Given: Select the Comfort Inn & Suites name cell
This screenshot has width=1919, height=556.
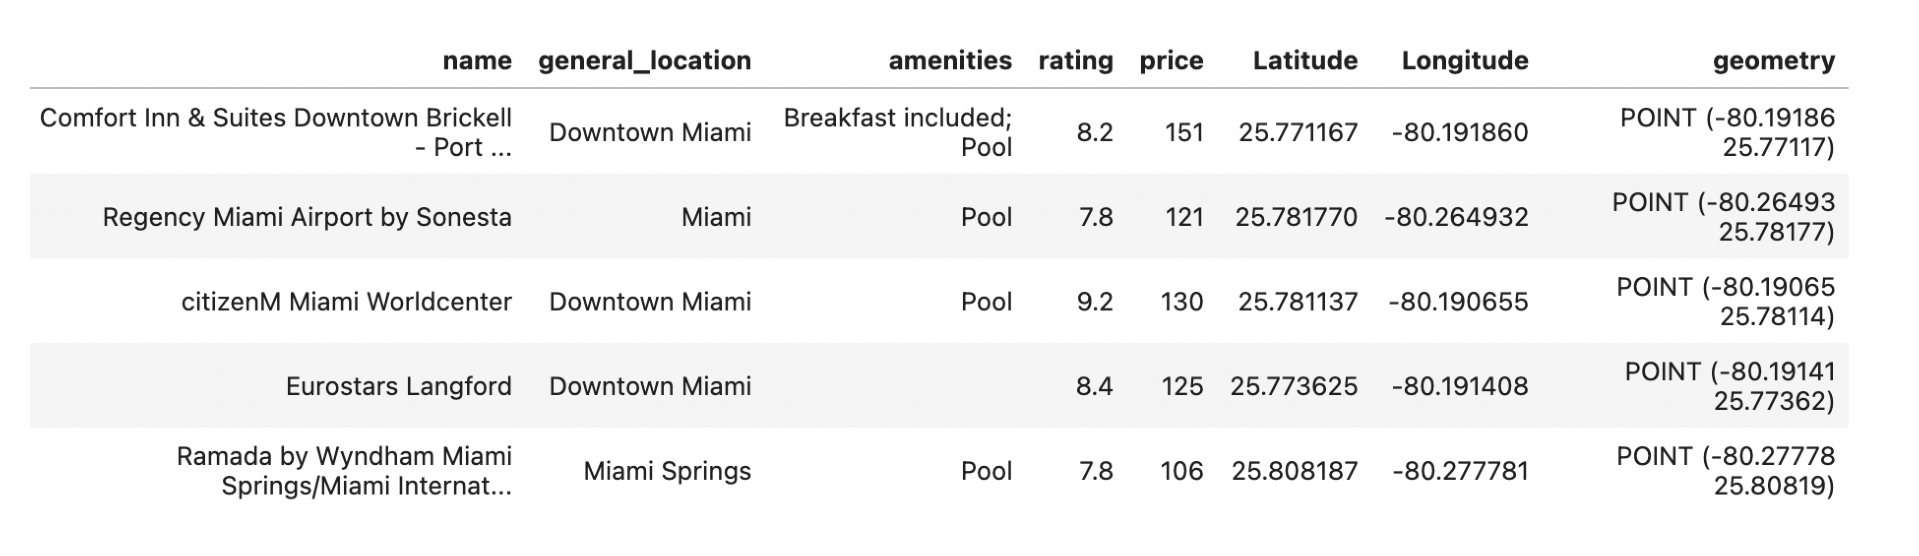Looking at the screenshot, I should (276, 132).
